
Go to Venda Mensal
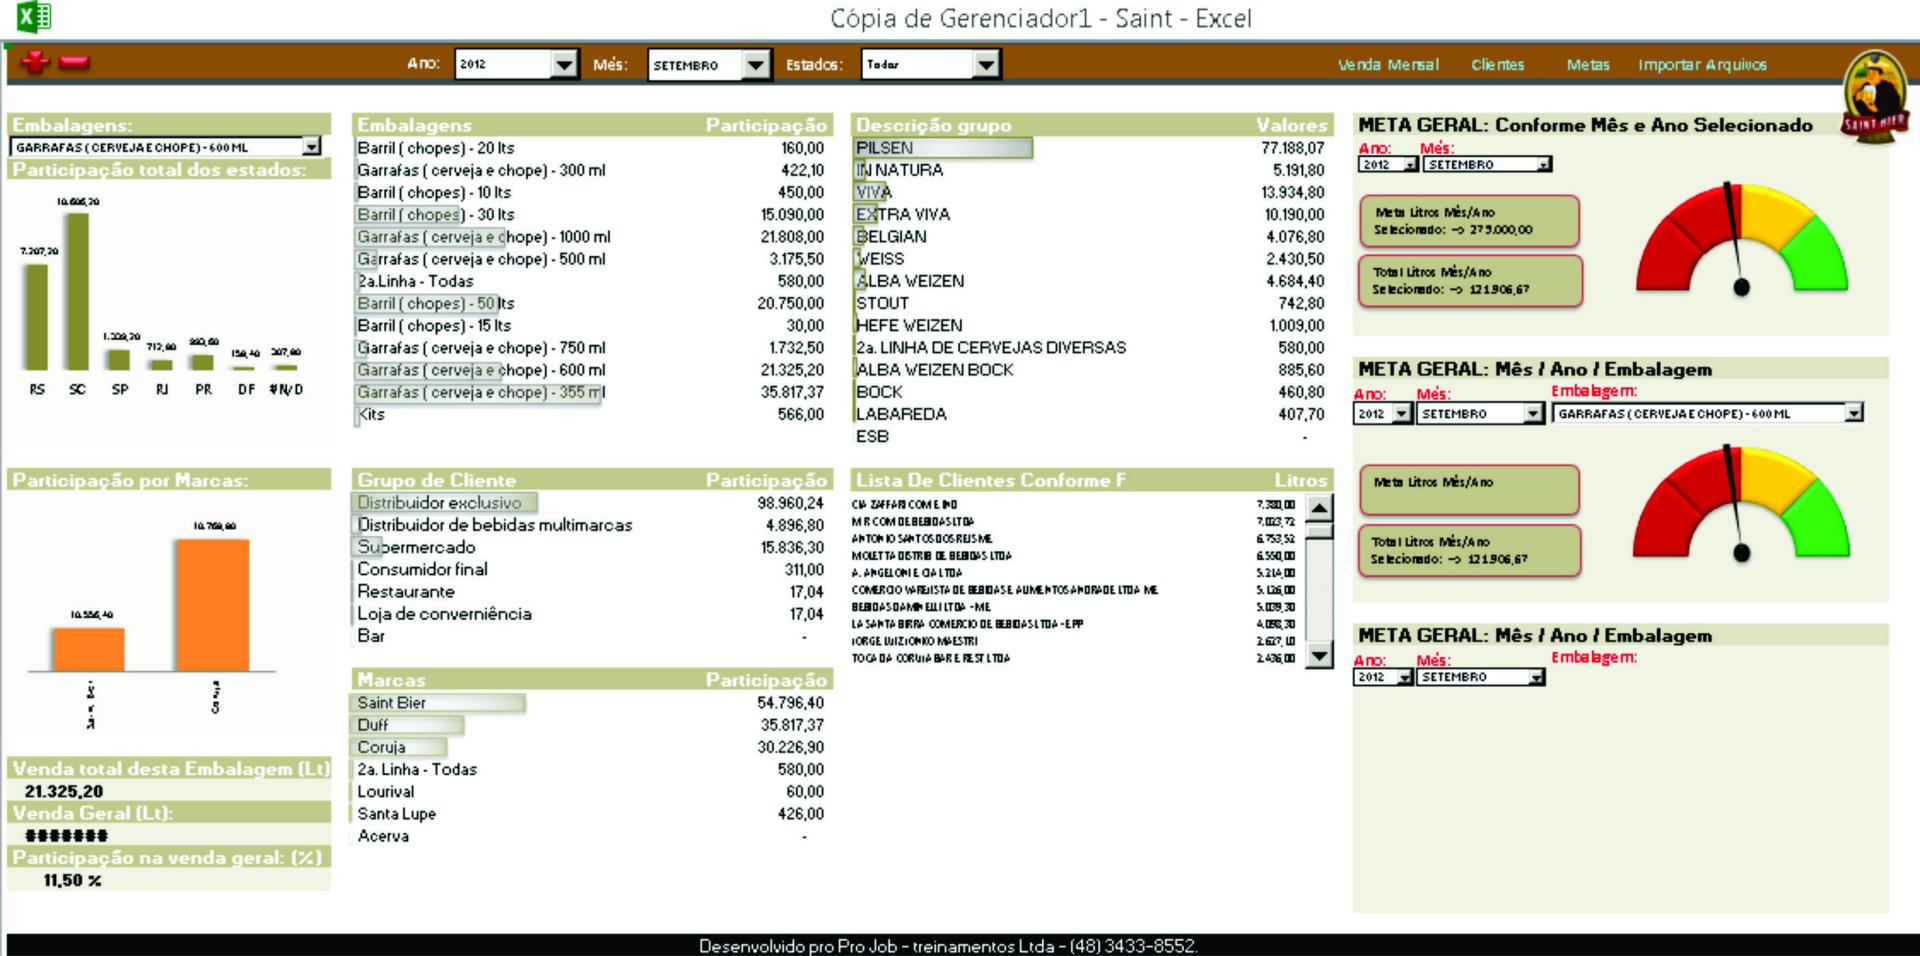point(1388,65)
